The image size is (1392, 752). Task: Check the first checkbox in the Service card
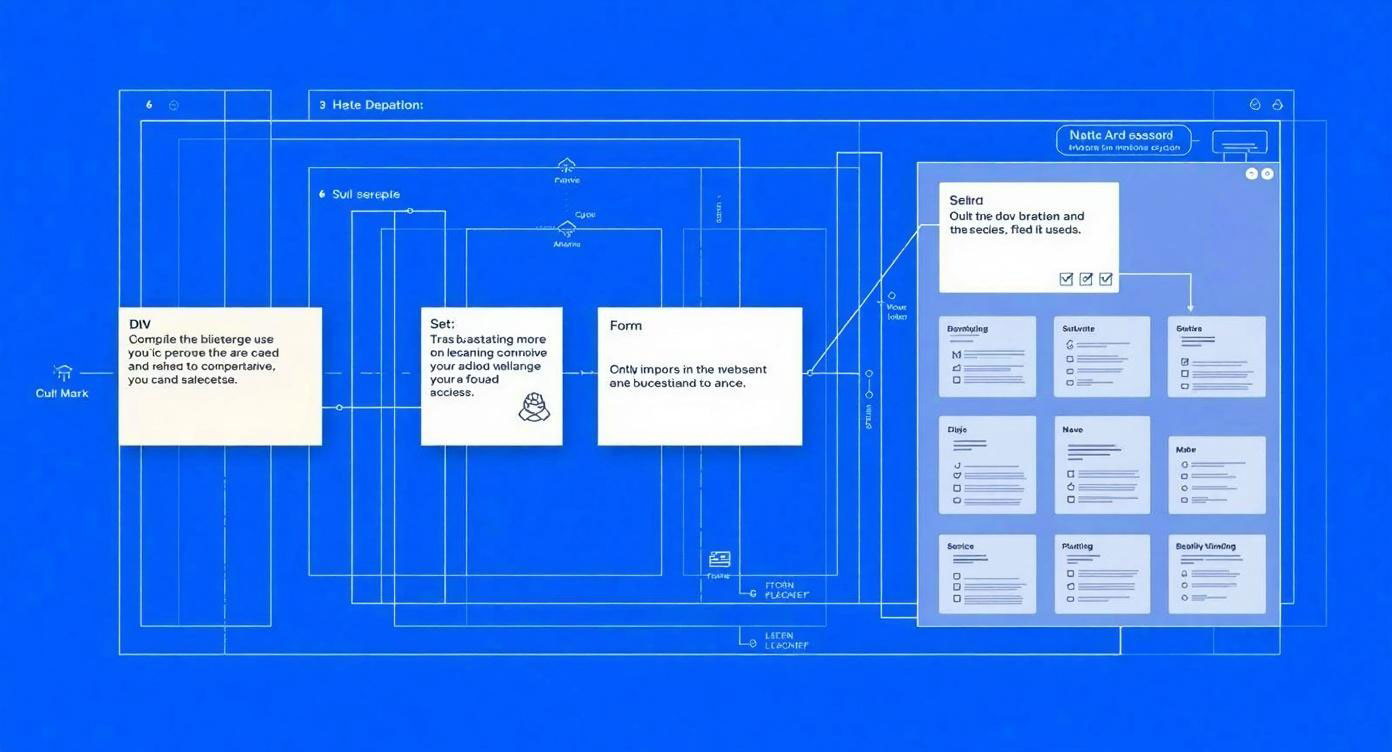tap(957, 577)
